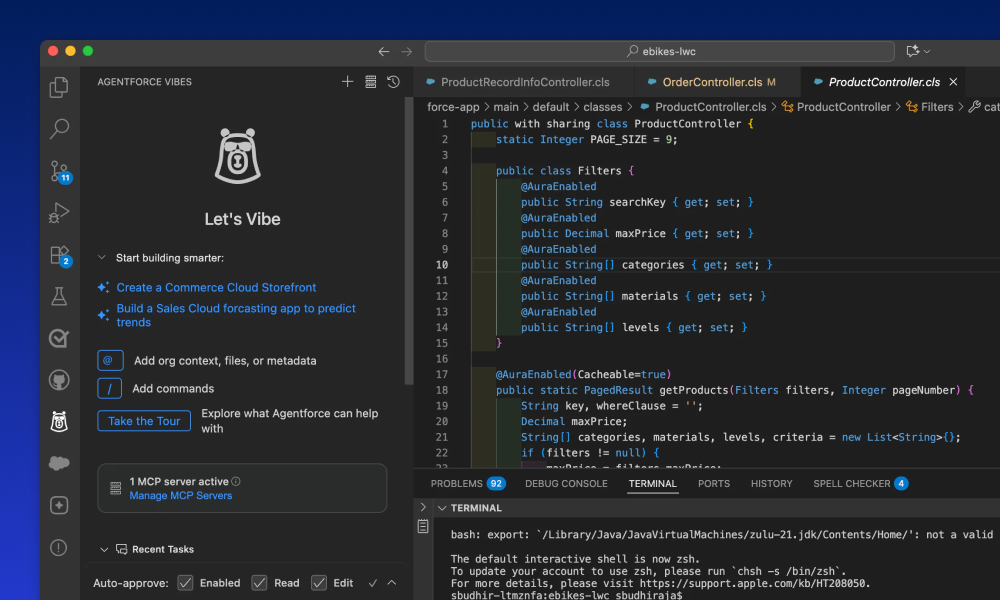Select the TERMINAL panel tab
This screenshot has height=600, width=1000.
pyautogui.click(x=652, y=483)
